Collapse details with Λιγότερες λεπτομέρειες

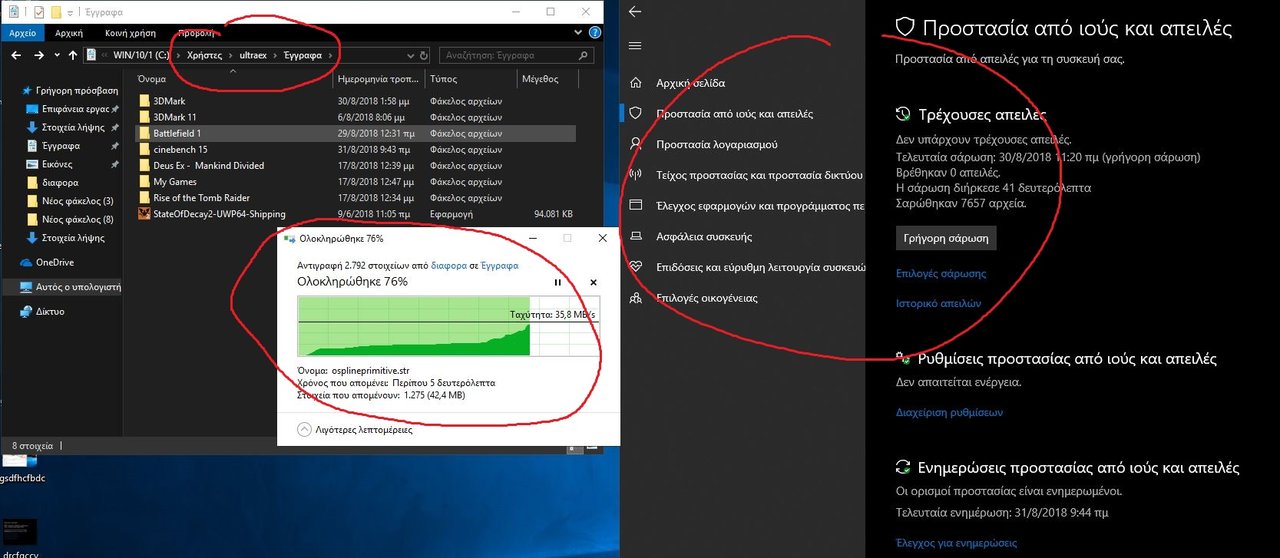pos(357,430)
